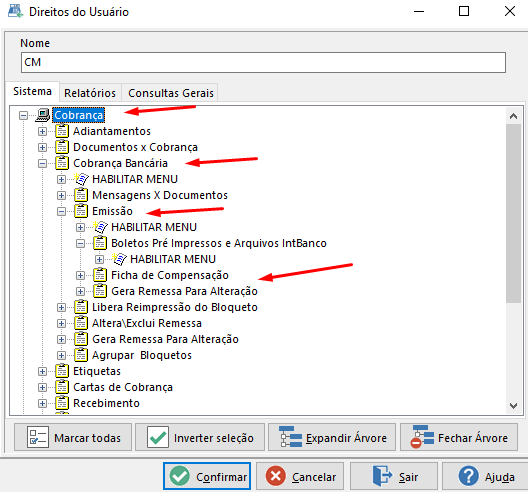Image resolution: width=528 pixels, height=492 pixels.
Task: Click the clipboard icon next to Adiantamentos
Action: 62,131
